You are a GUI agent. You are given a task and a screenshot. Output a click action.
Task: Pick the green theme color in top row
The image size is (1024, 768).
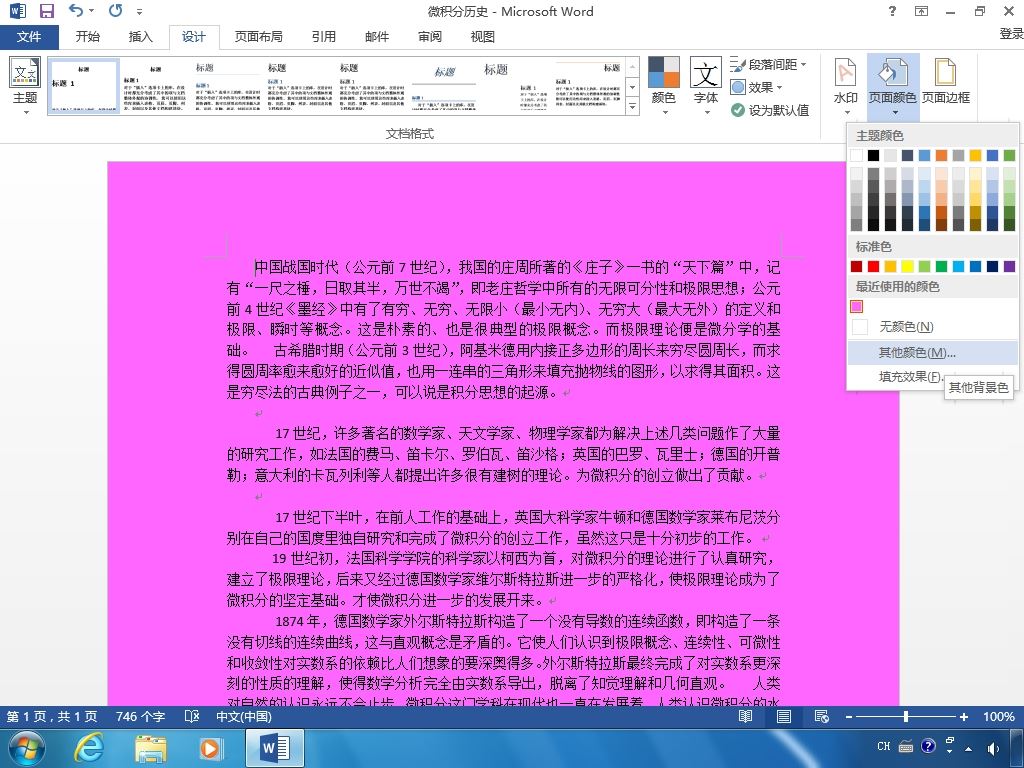click(x=1009, y=155)
